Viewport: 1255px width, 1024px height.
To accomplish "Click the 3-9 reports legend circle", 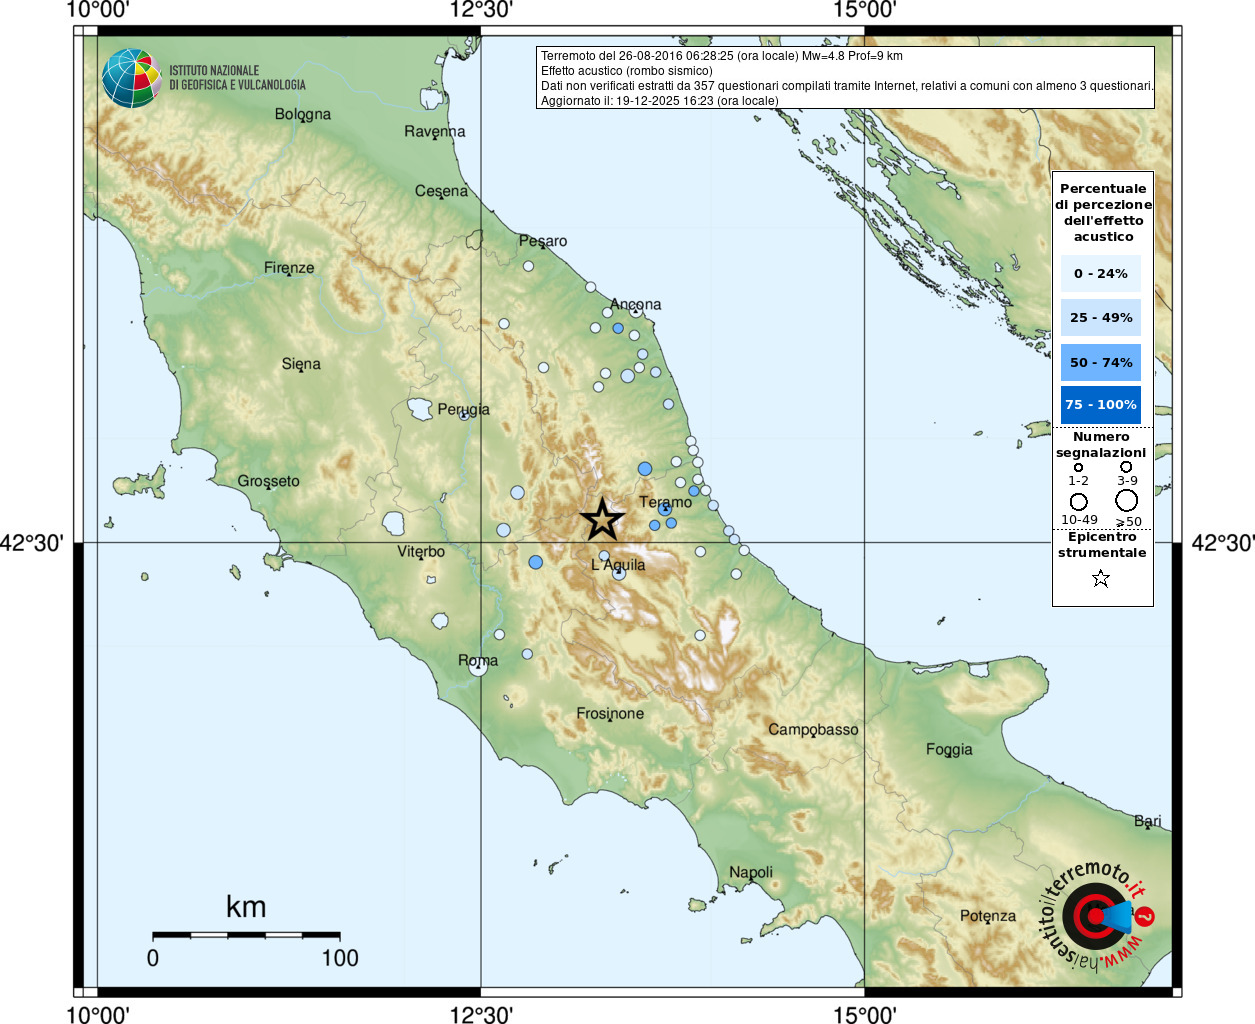I will point(1126,466).
